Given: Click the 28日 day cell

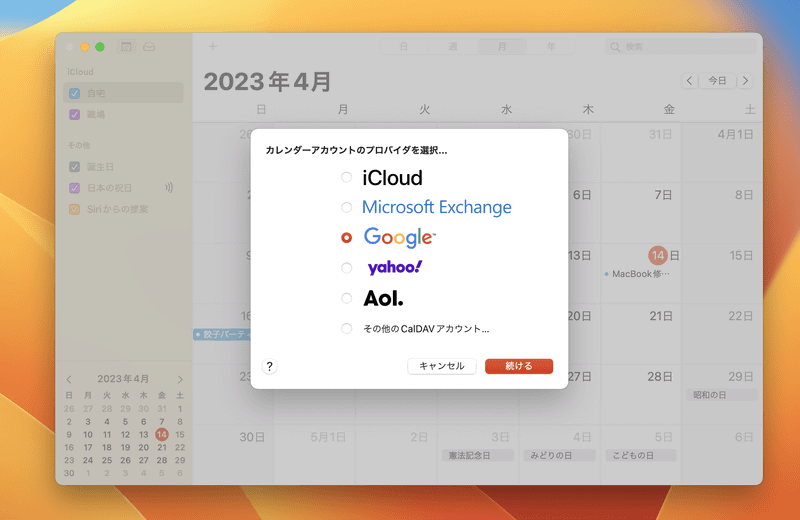Looking at the screenshot, I should coord(641,394).
